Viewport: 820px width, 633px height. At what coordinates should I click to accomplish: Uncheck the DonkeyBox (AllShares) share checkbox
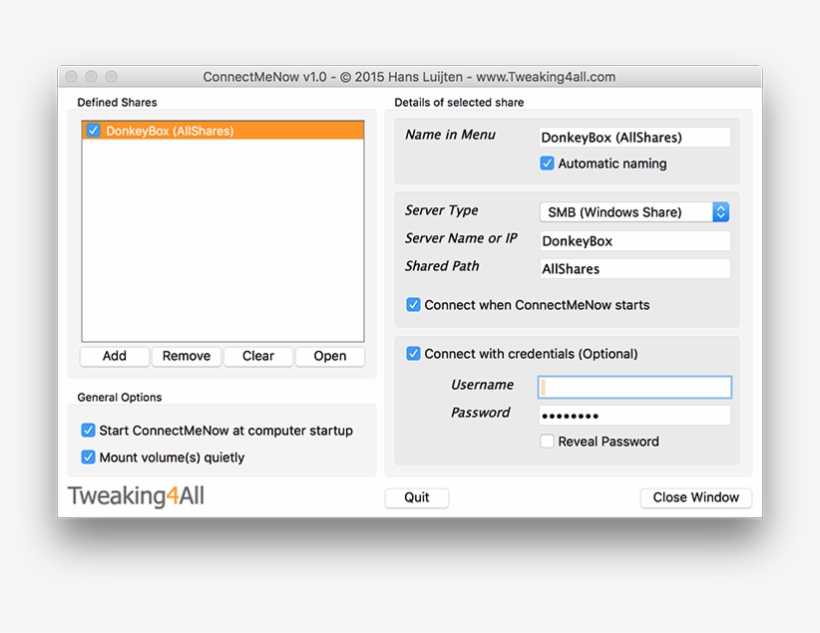pos(93,130)
